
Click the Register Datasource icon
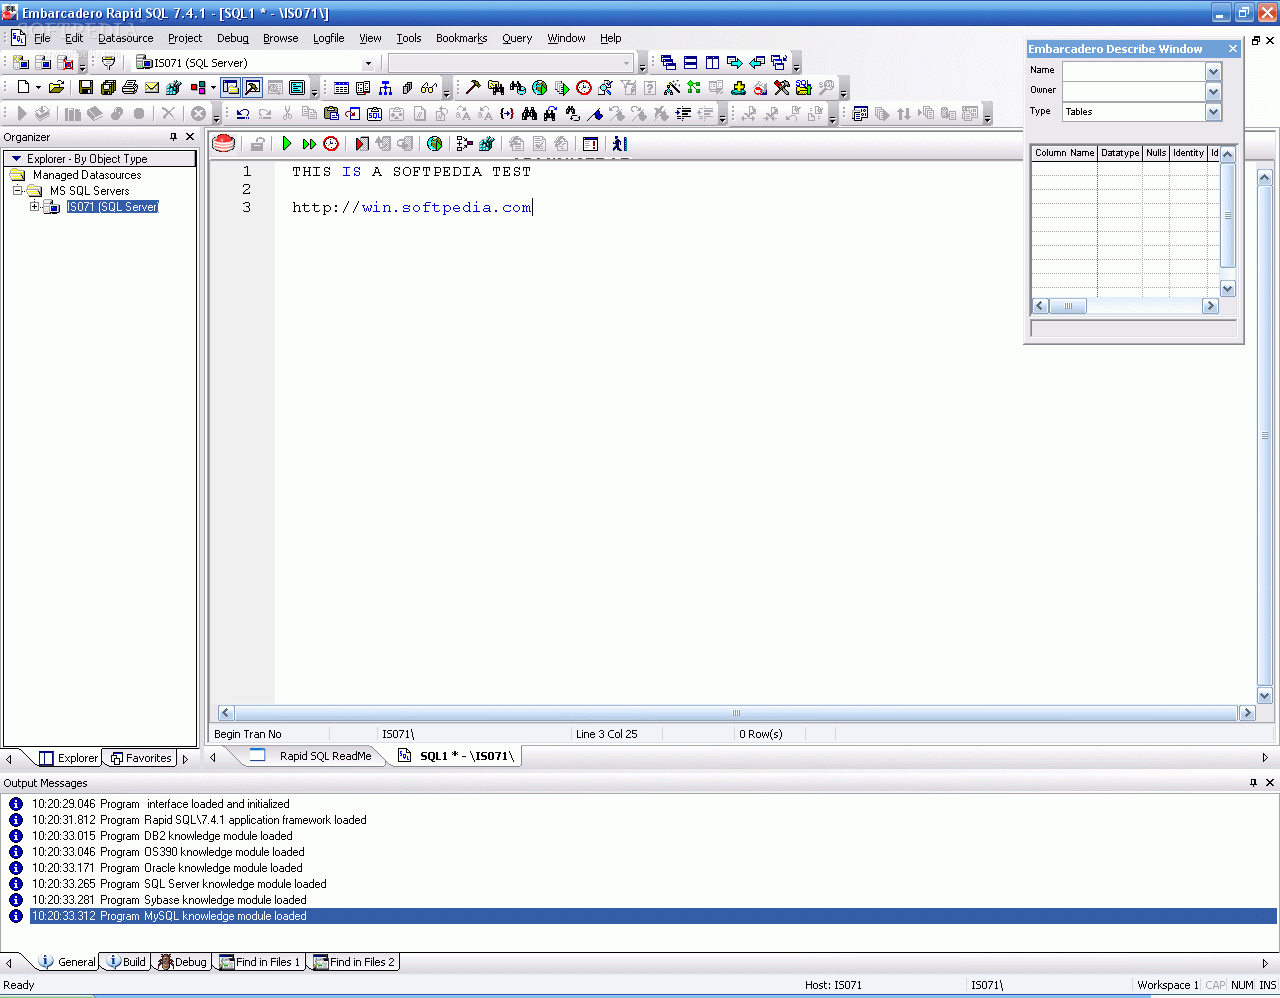(x=21, y=62)
